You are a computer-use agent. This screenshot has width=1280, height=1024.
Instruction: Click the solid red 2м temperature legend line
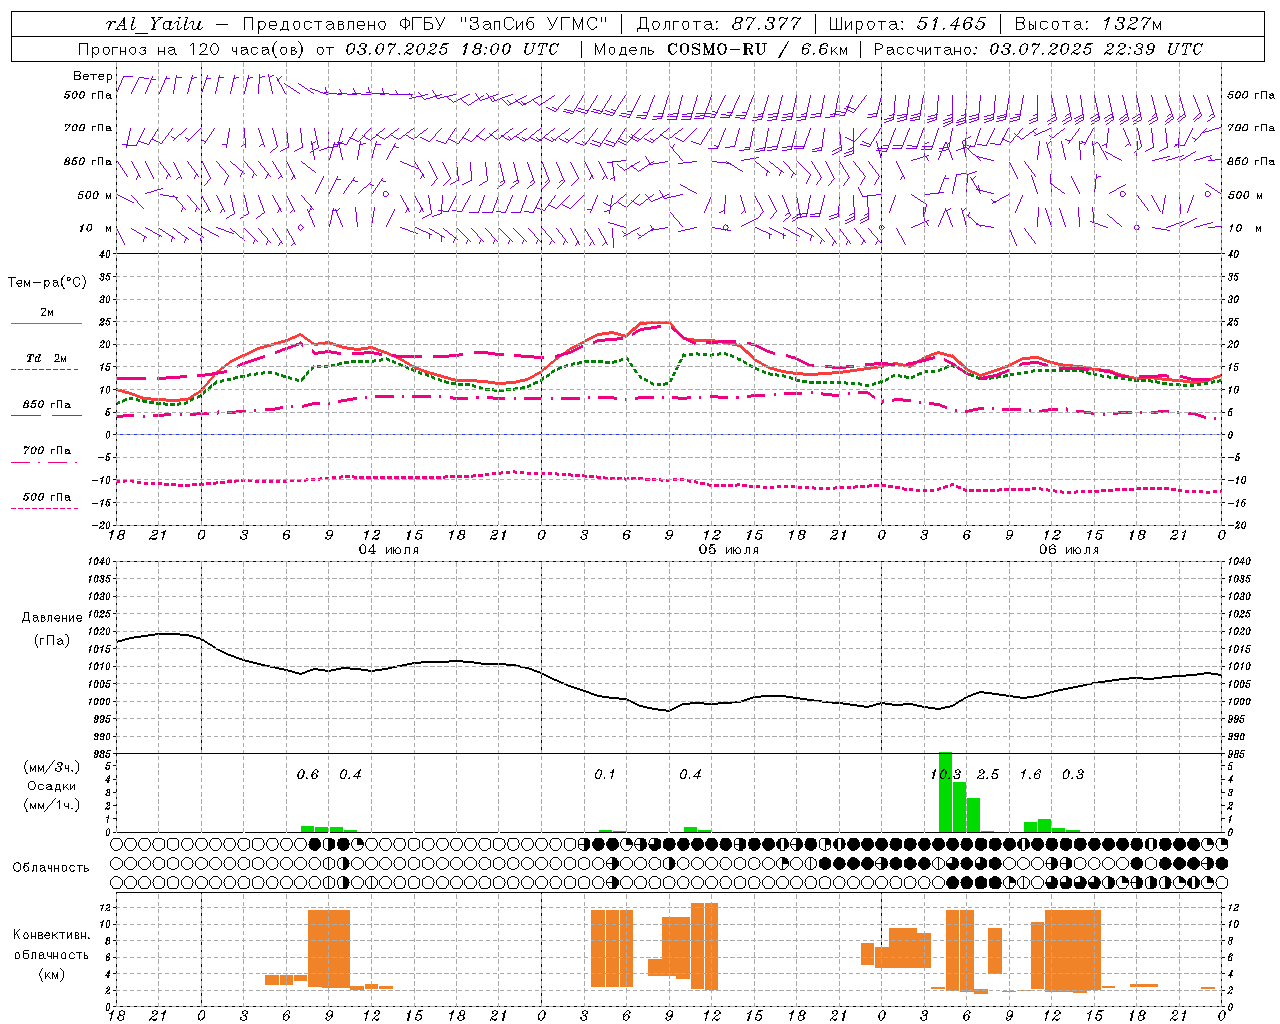coord(46,324)
